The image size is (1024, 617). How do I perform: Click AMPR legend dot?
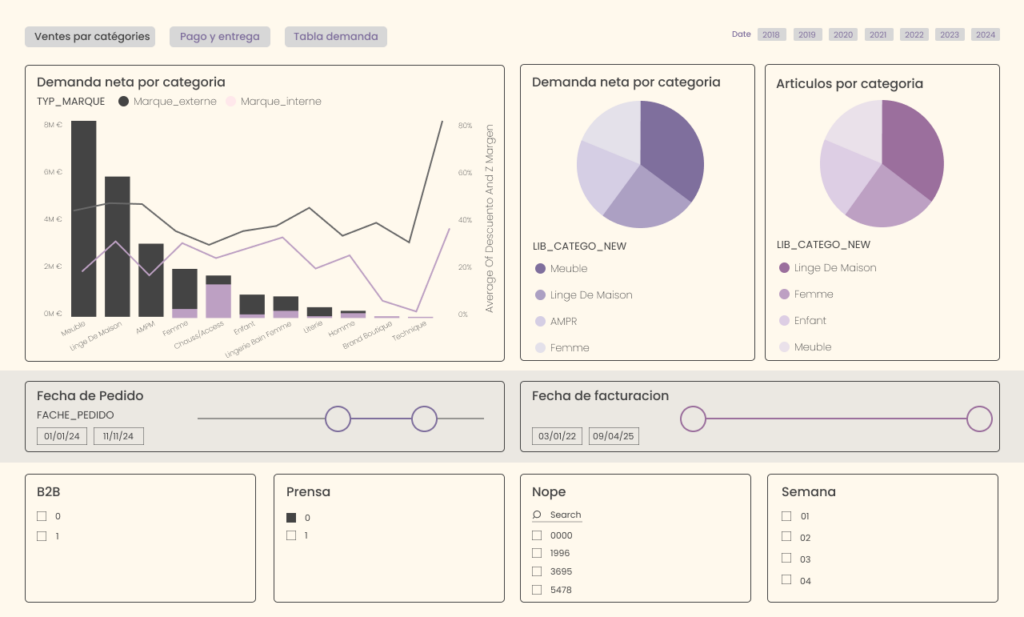tap(541, 321)
